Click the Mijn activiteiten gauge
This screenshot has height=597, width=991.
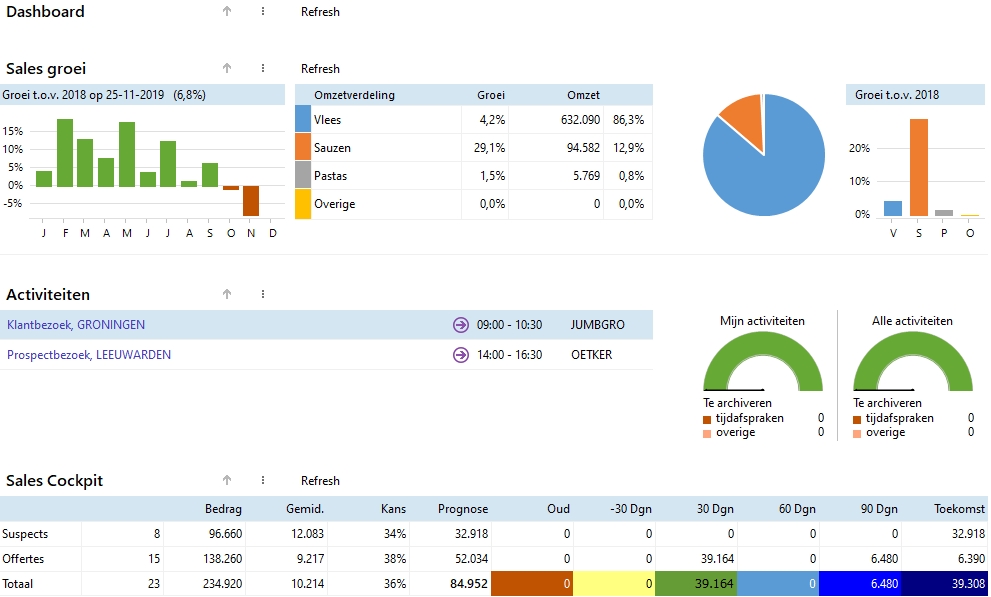click(x=763, y=365)
